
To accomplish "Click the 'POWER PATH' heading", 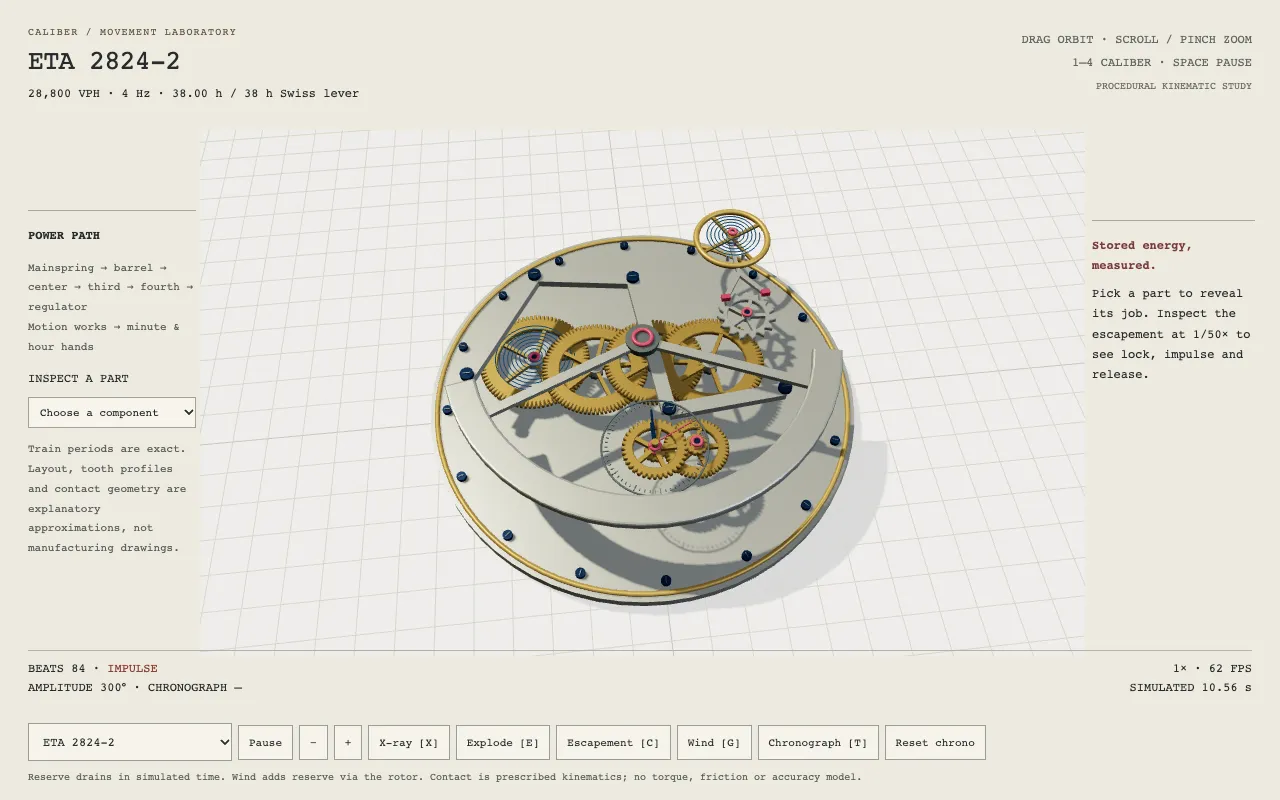I will click(x=64, y=236).
